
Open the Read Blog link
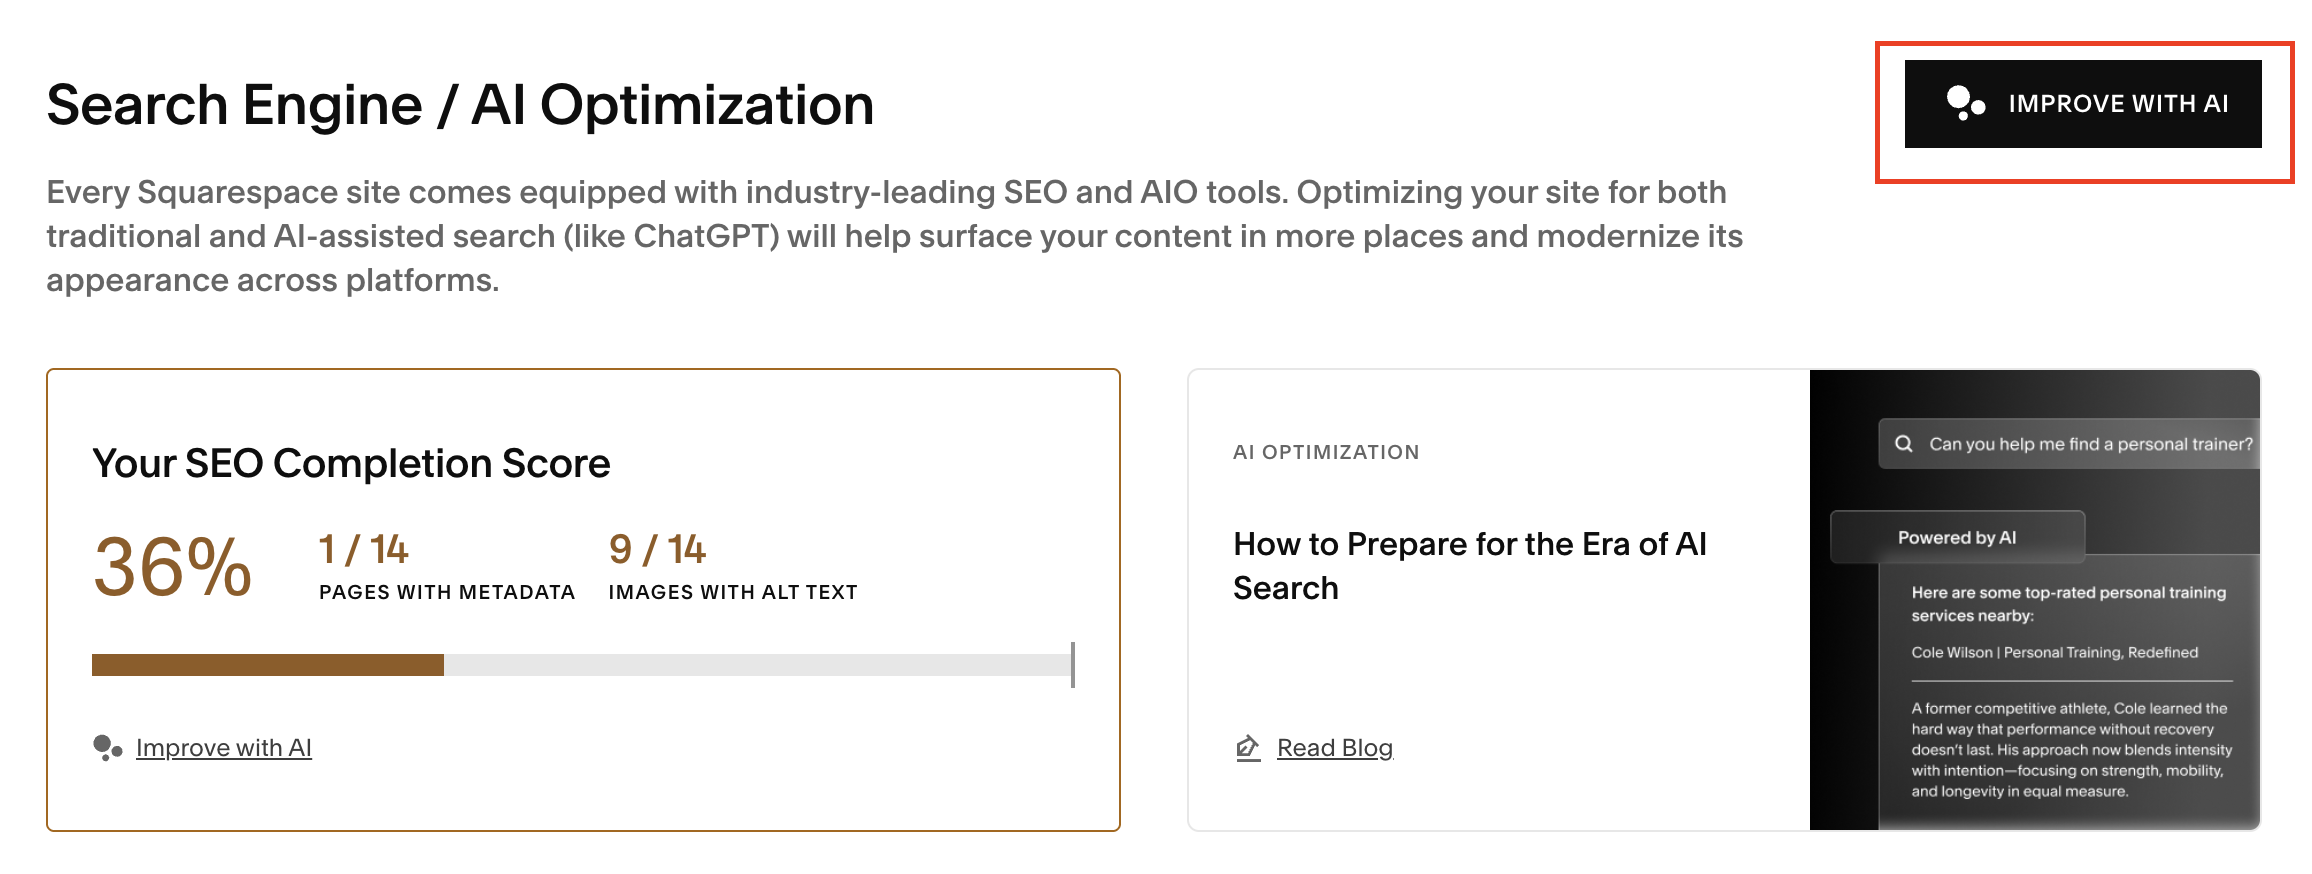click(1334, 748)
